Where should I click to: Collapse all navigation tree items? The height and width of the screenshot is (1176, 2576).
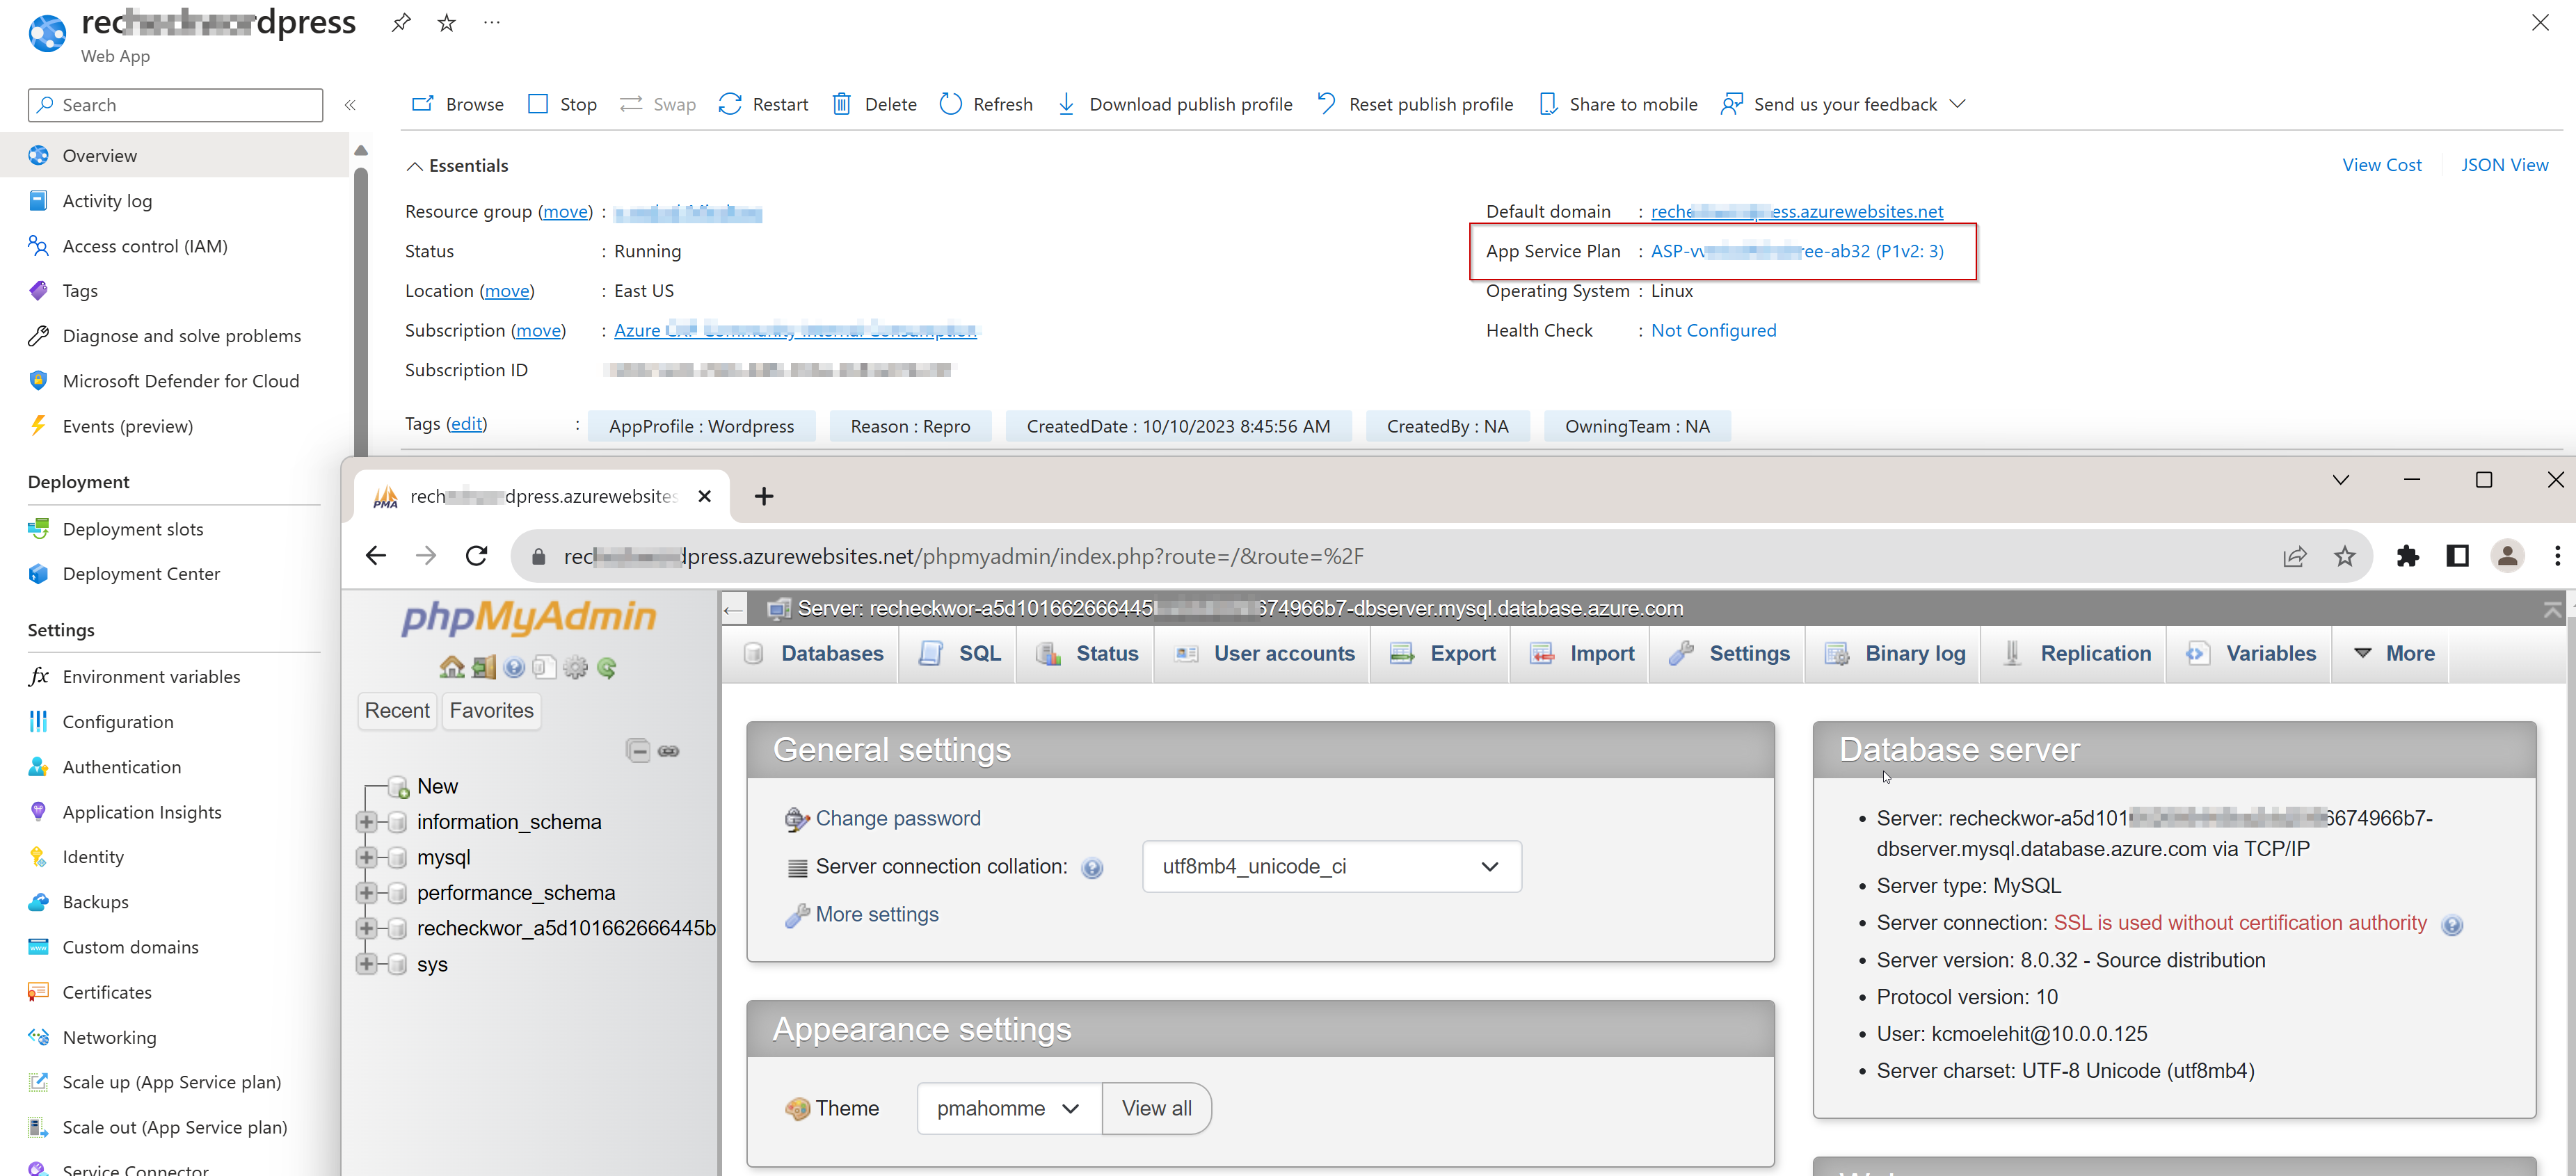pyautogui.click(x=638, y=750)
